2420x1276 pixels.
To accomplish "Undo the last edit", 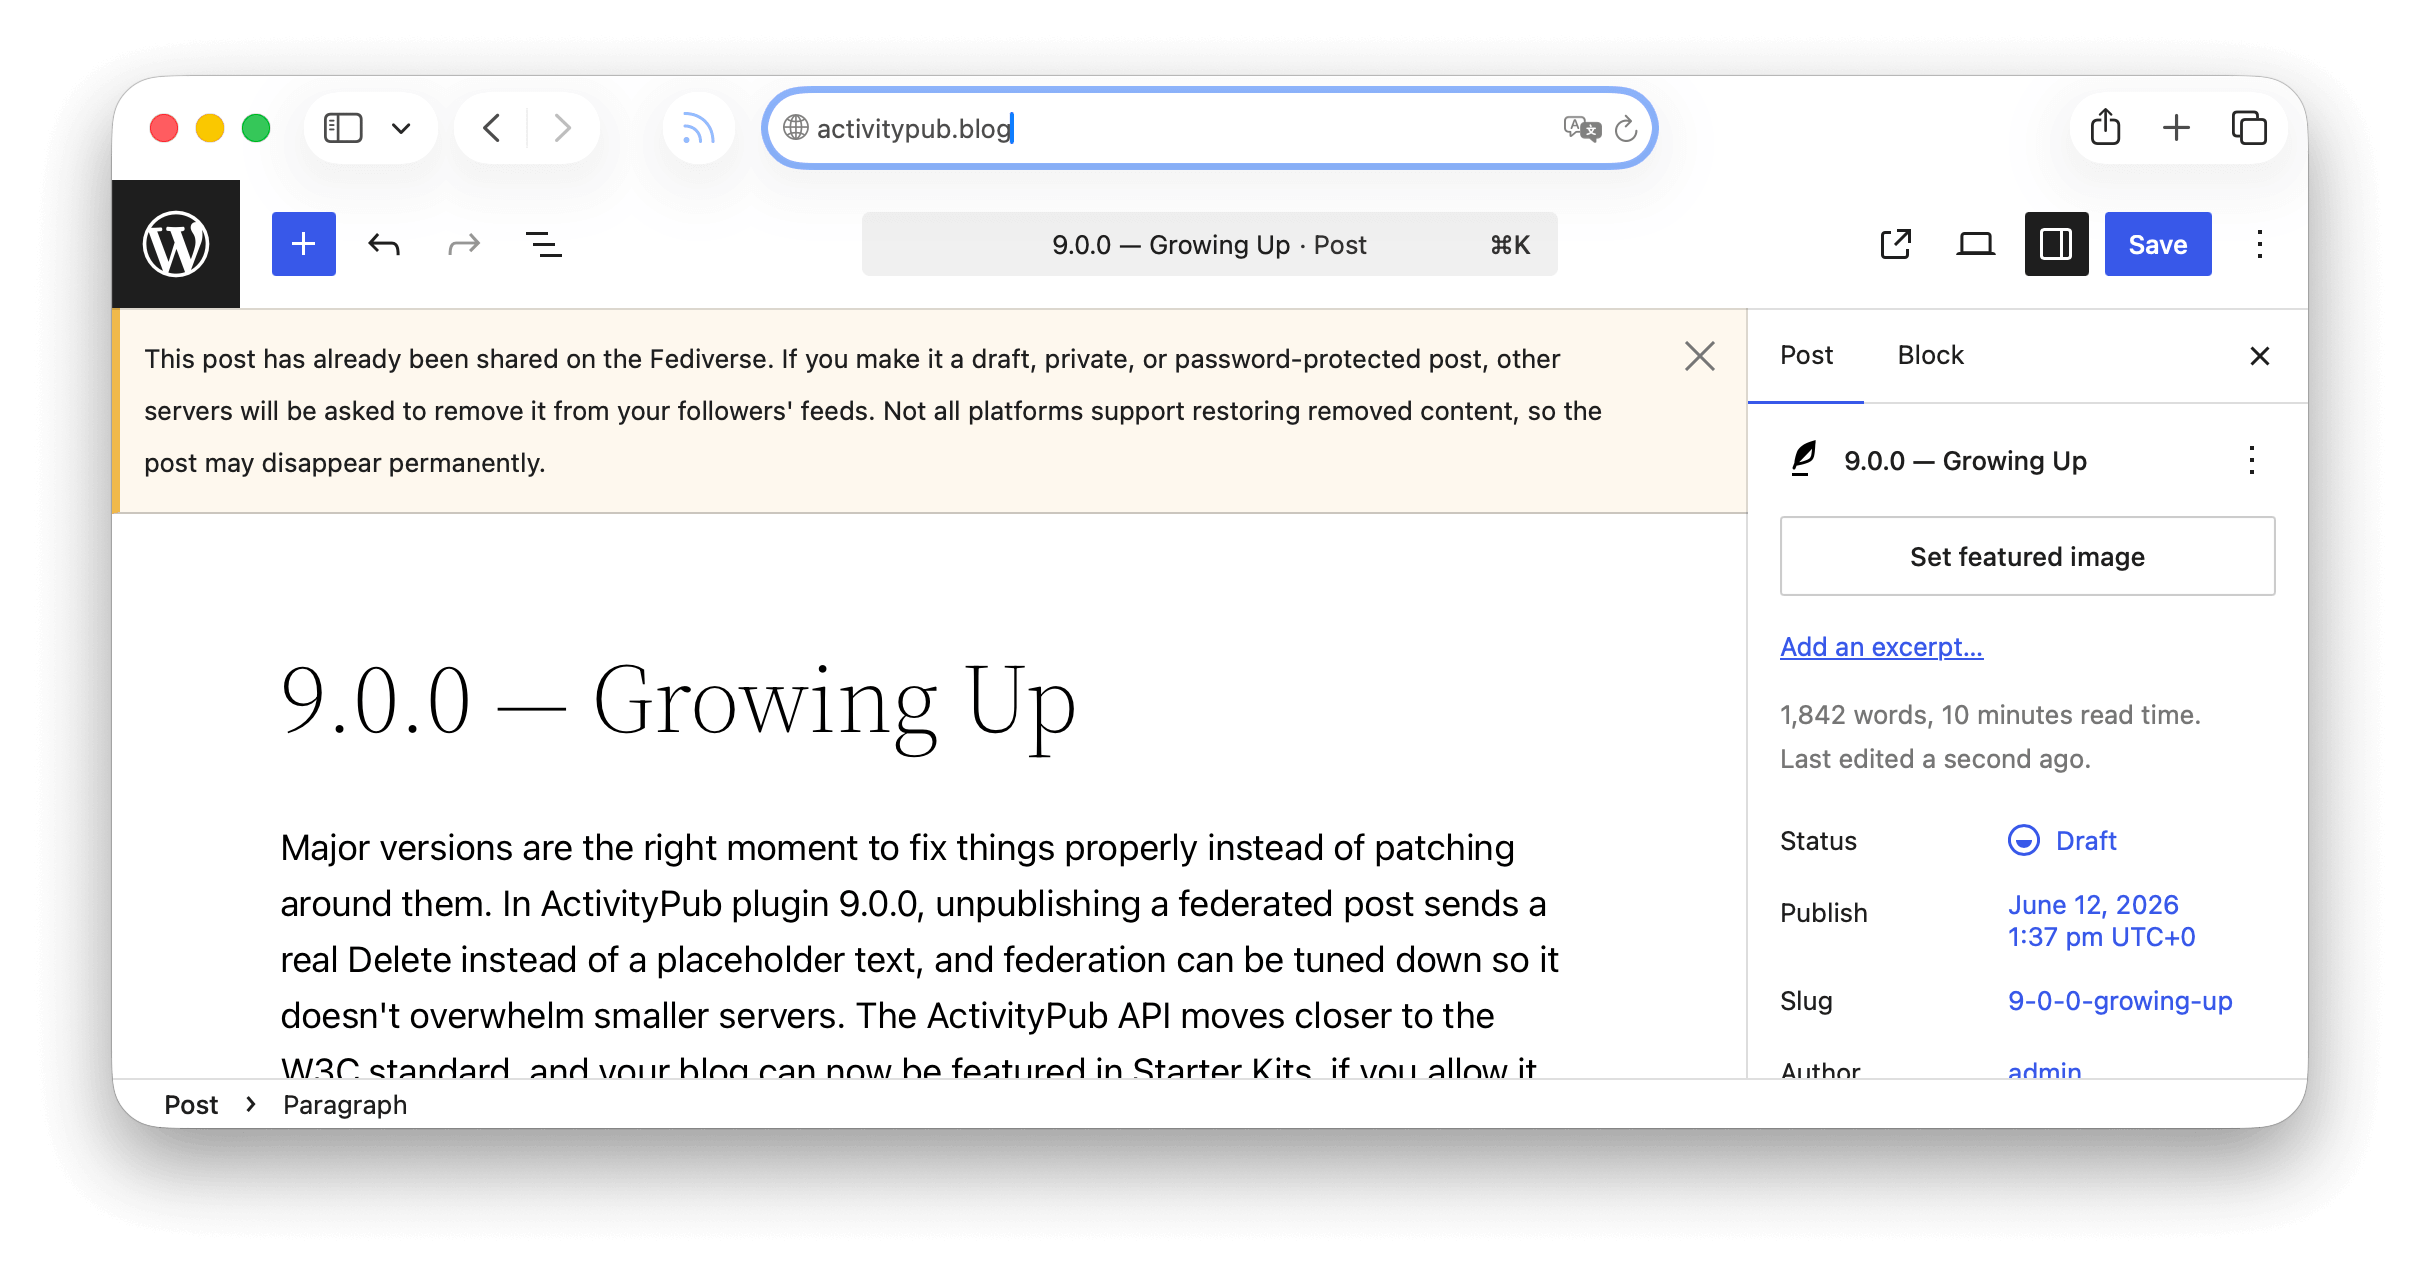I will point(384,244).
